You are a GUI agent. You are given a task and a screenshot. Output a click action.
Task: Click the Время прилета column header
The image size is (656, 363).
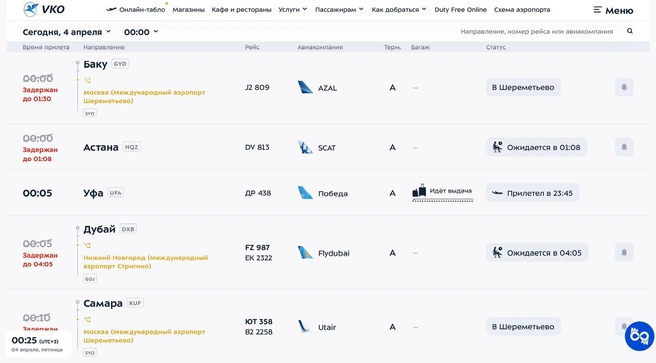tap(46, 47)
